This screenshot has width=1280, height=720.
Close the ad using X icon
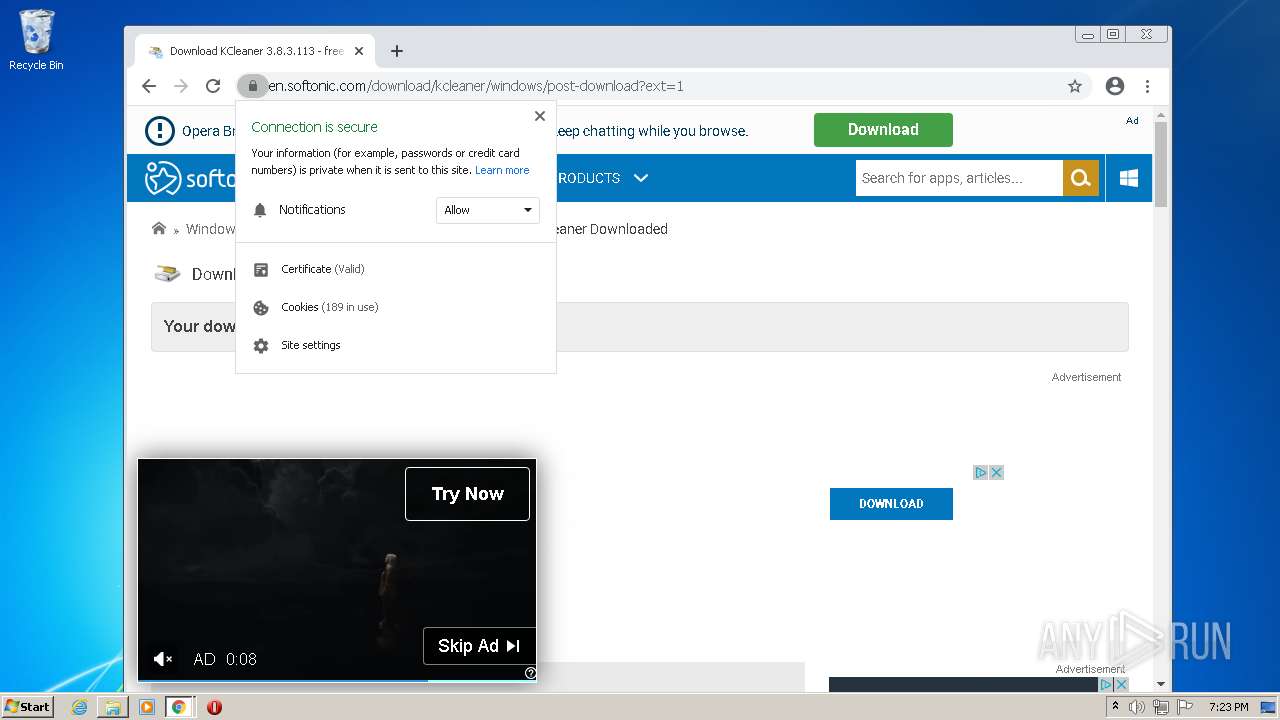click(x=996, y=473)
